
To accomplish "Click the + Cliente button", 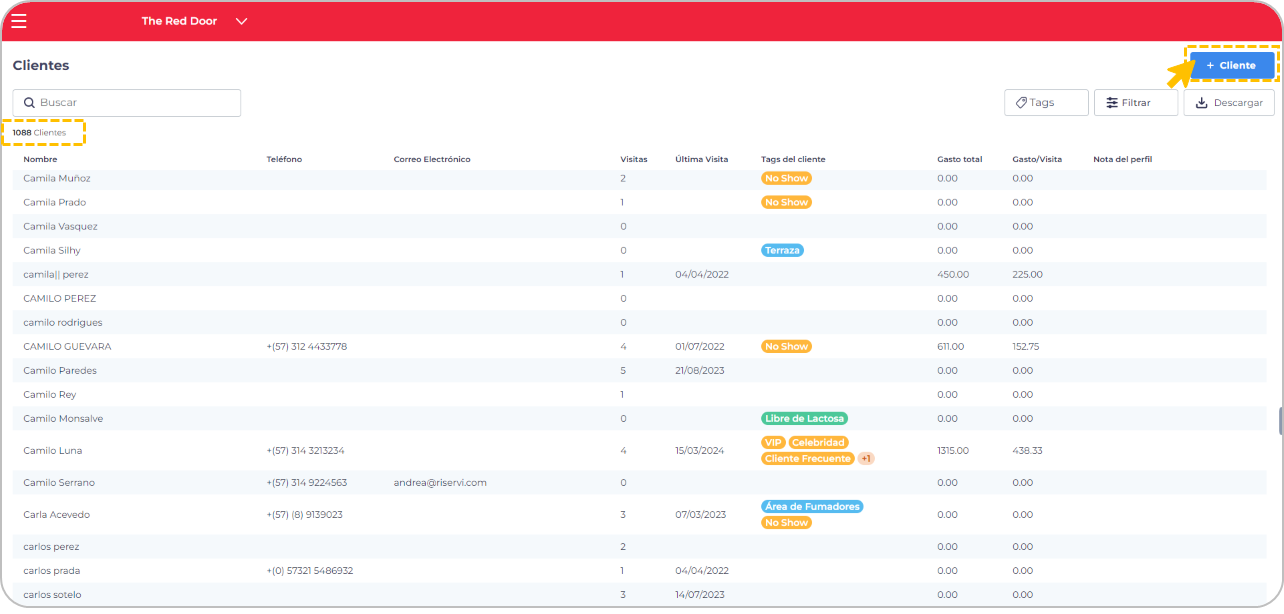I will pyautogui.click(x=1231, y=65).
